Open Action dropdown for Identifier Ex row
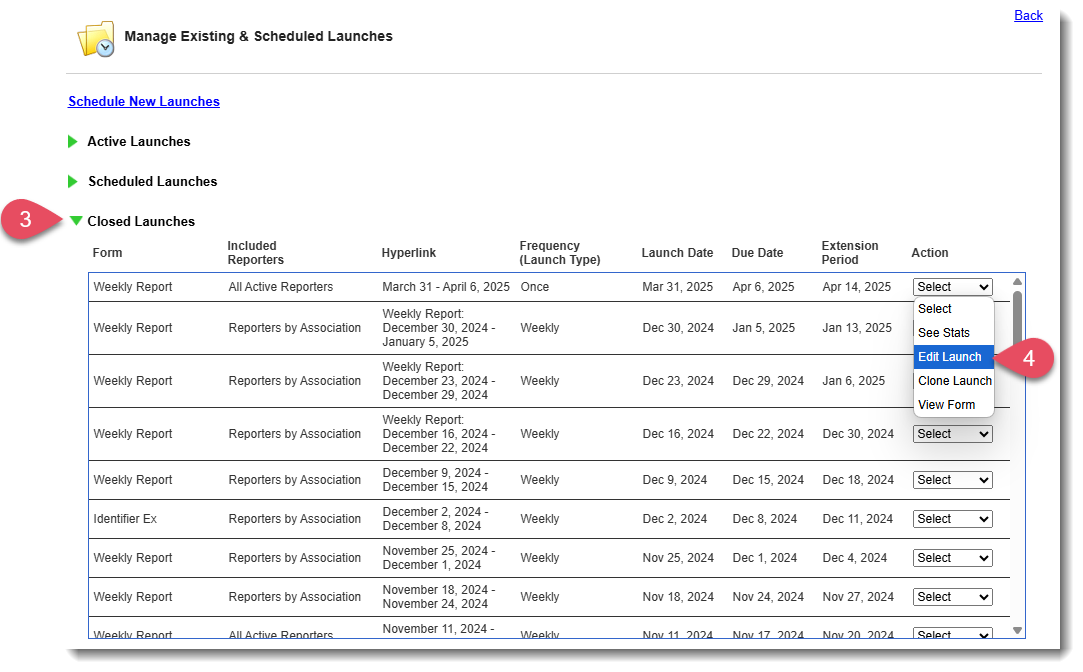Screen dimensions: 1083x672 [x=952, y=519]
